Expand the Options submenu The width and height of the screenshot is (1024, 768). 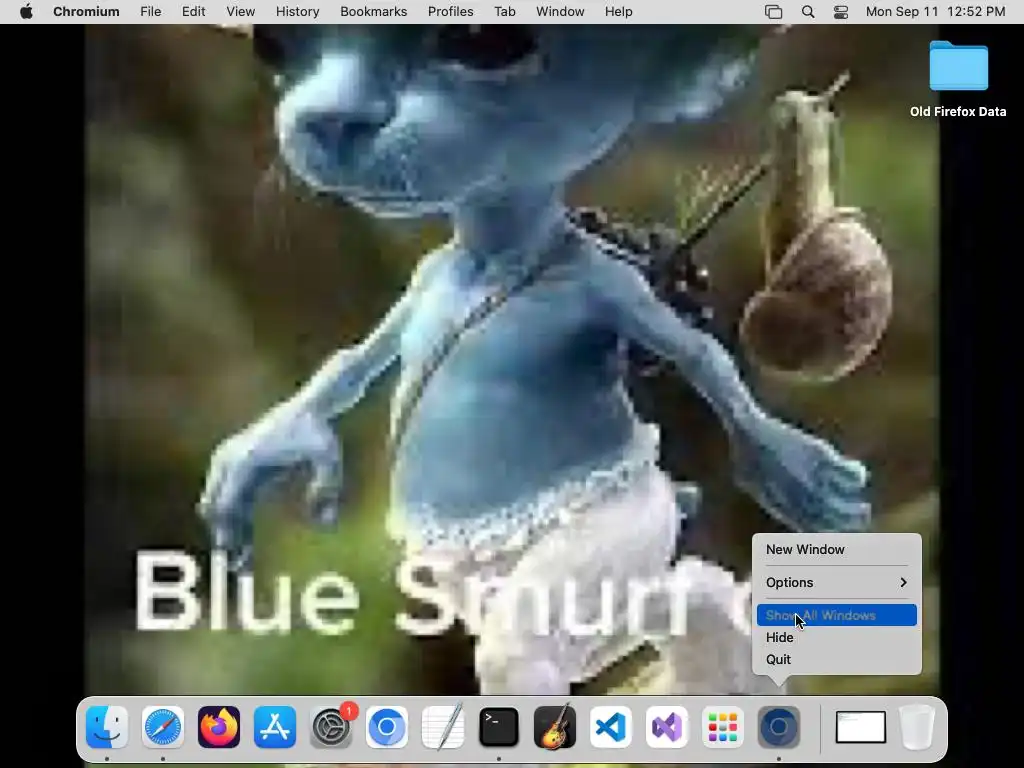coord(837,583)
